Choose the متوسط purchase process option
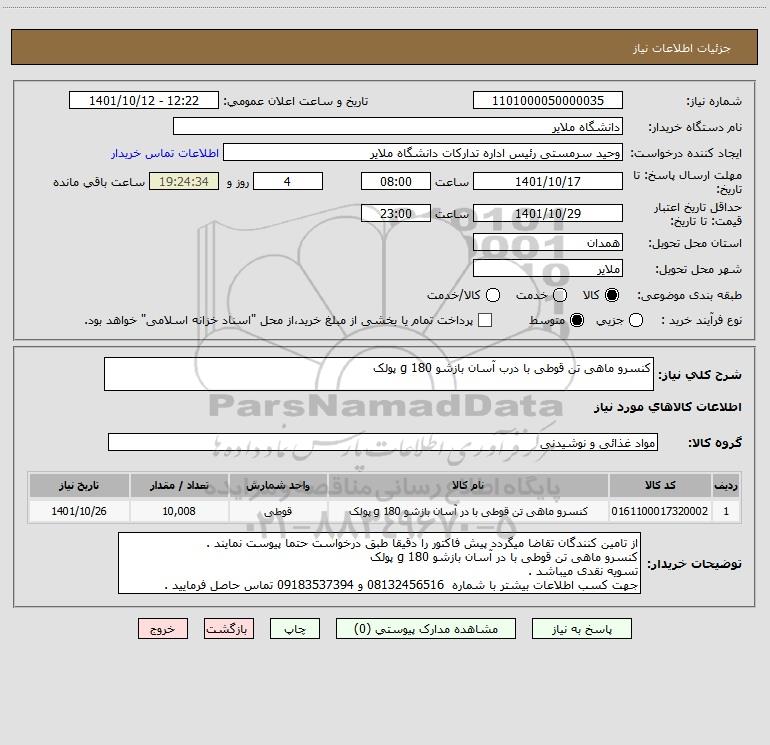 [577, 320]
